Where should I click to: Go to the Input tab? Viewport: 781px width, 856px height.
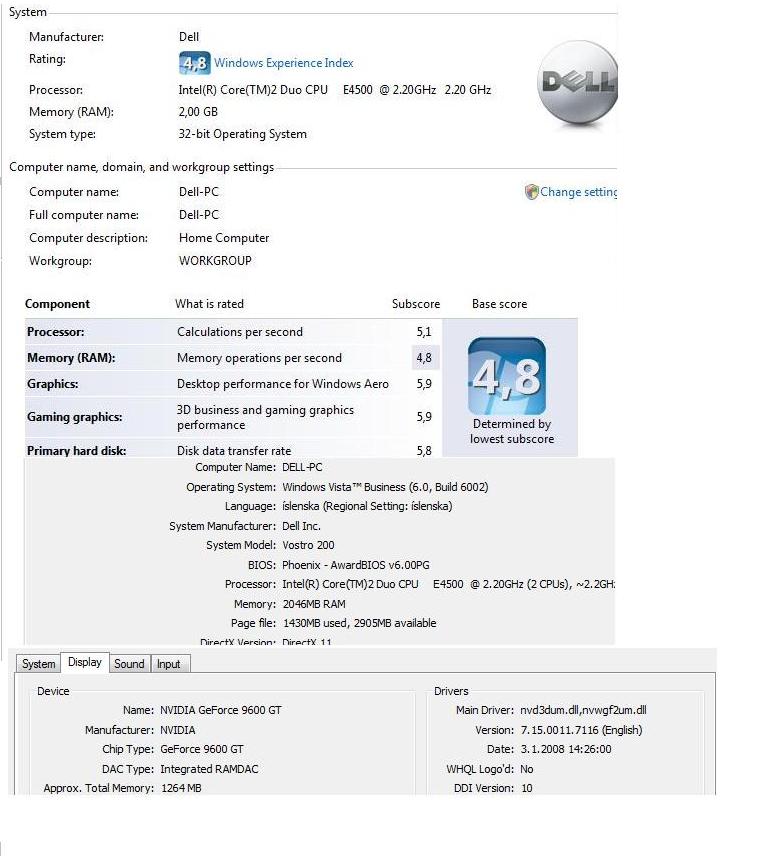(169, 664)
